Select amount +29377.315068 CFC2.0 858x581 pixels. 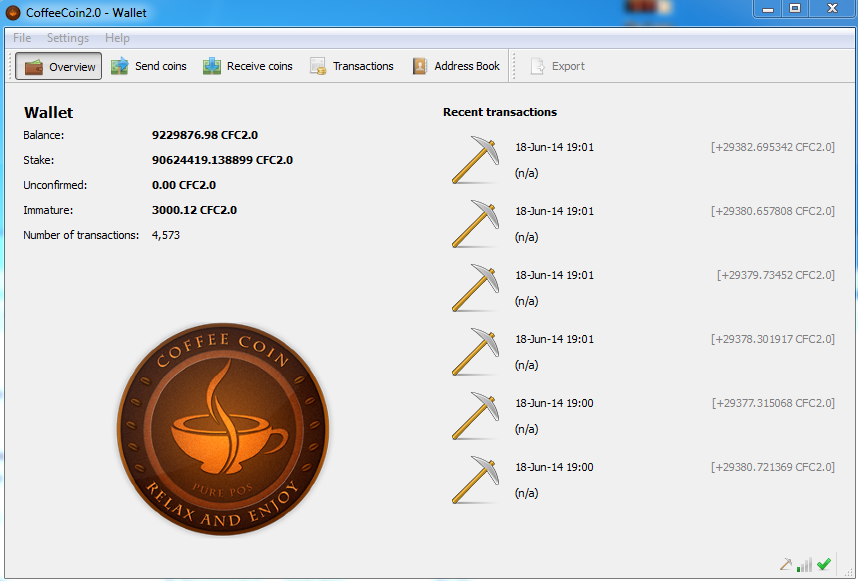(x=773, y=403)
